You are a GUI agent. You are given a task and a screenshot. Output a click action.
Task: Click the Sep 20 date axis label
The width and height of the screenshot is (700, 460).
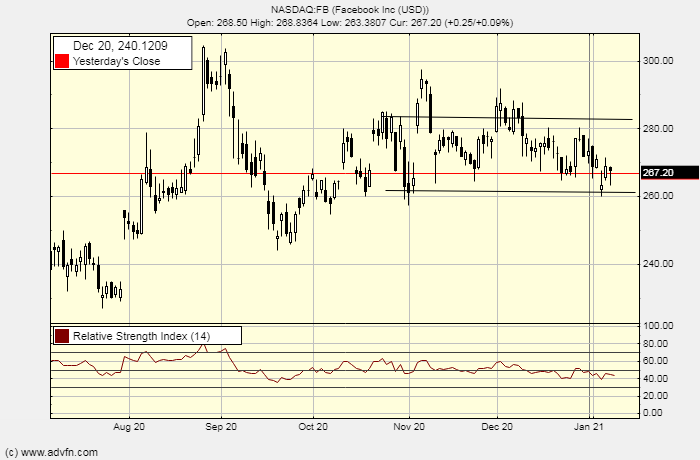(221, 427)
